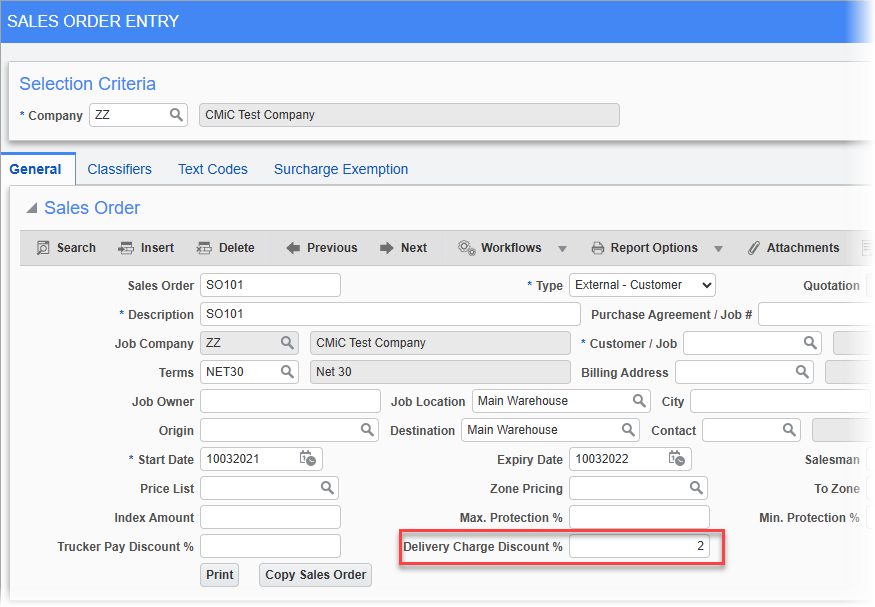Open the Surcharge Exemption tab
Screen dimensions: 875x607
pos(340,168)
